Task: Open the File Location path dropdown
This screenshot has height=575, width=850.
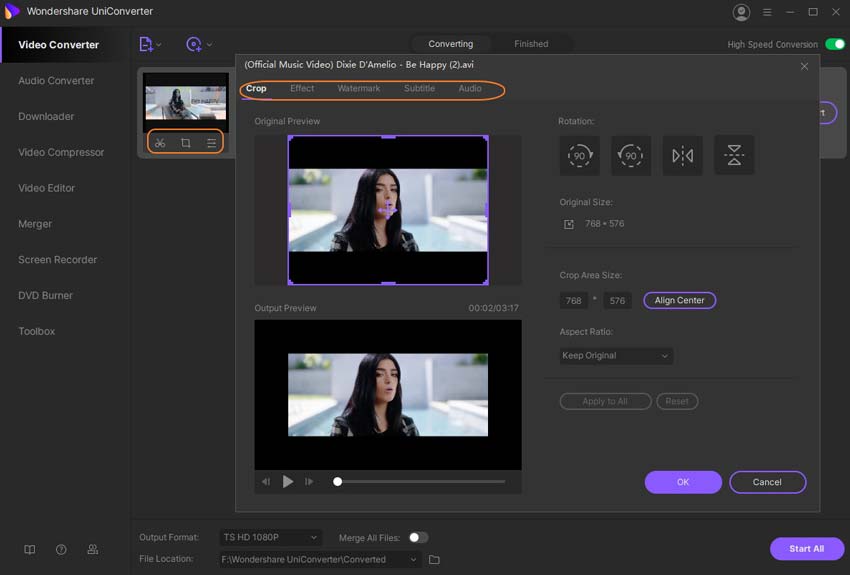Action: click(x=320, y=559)
